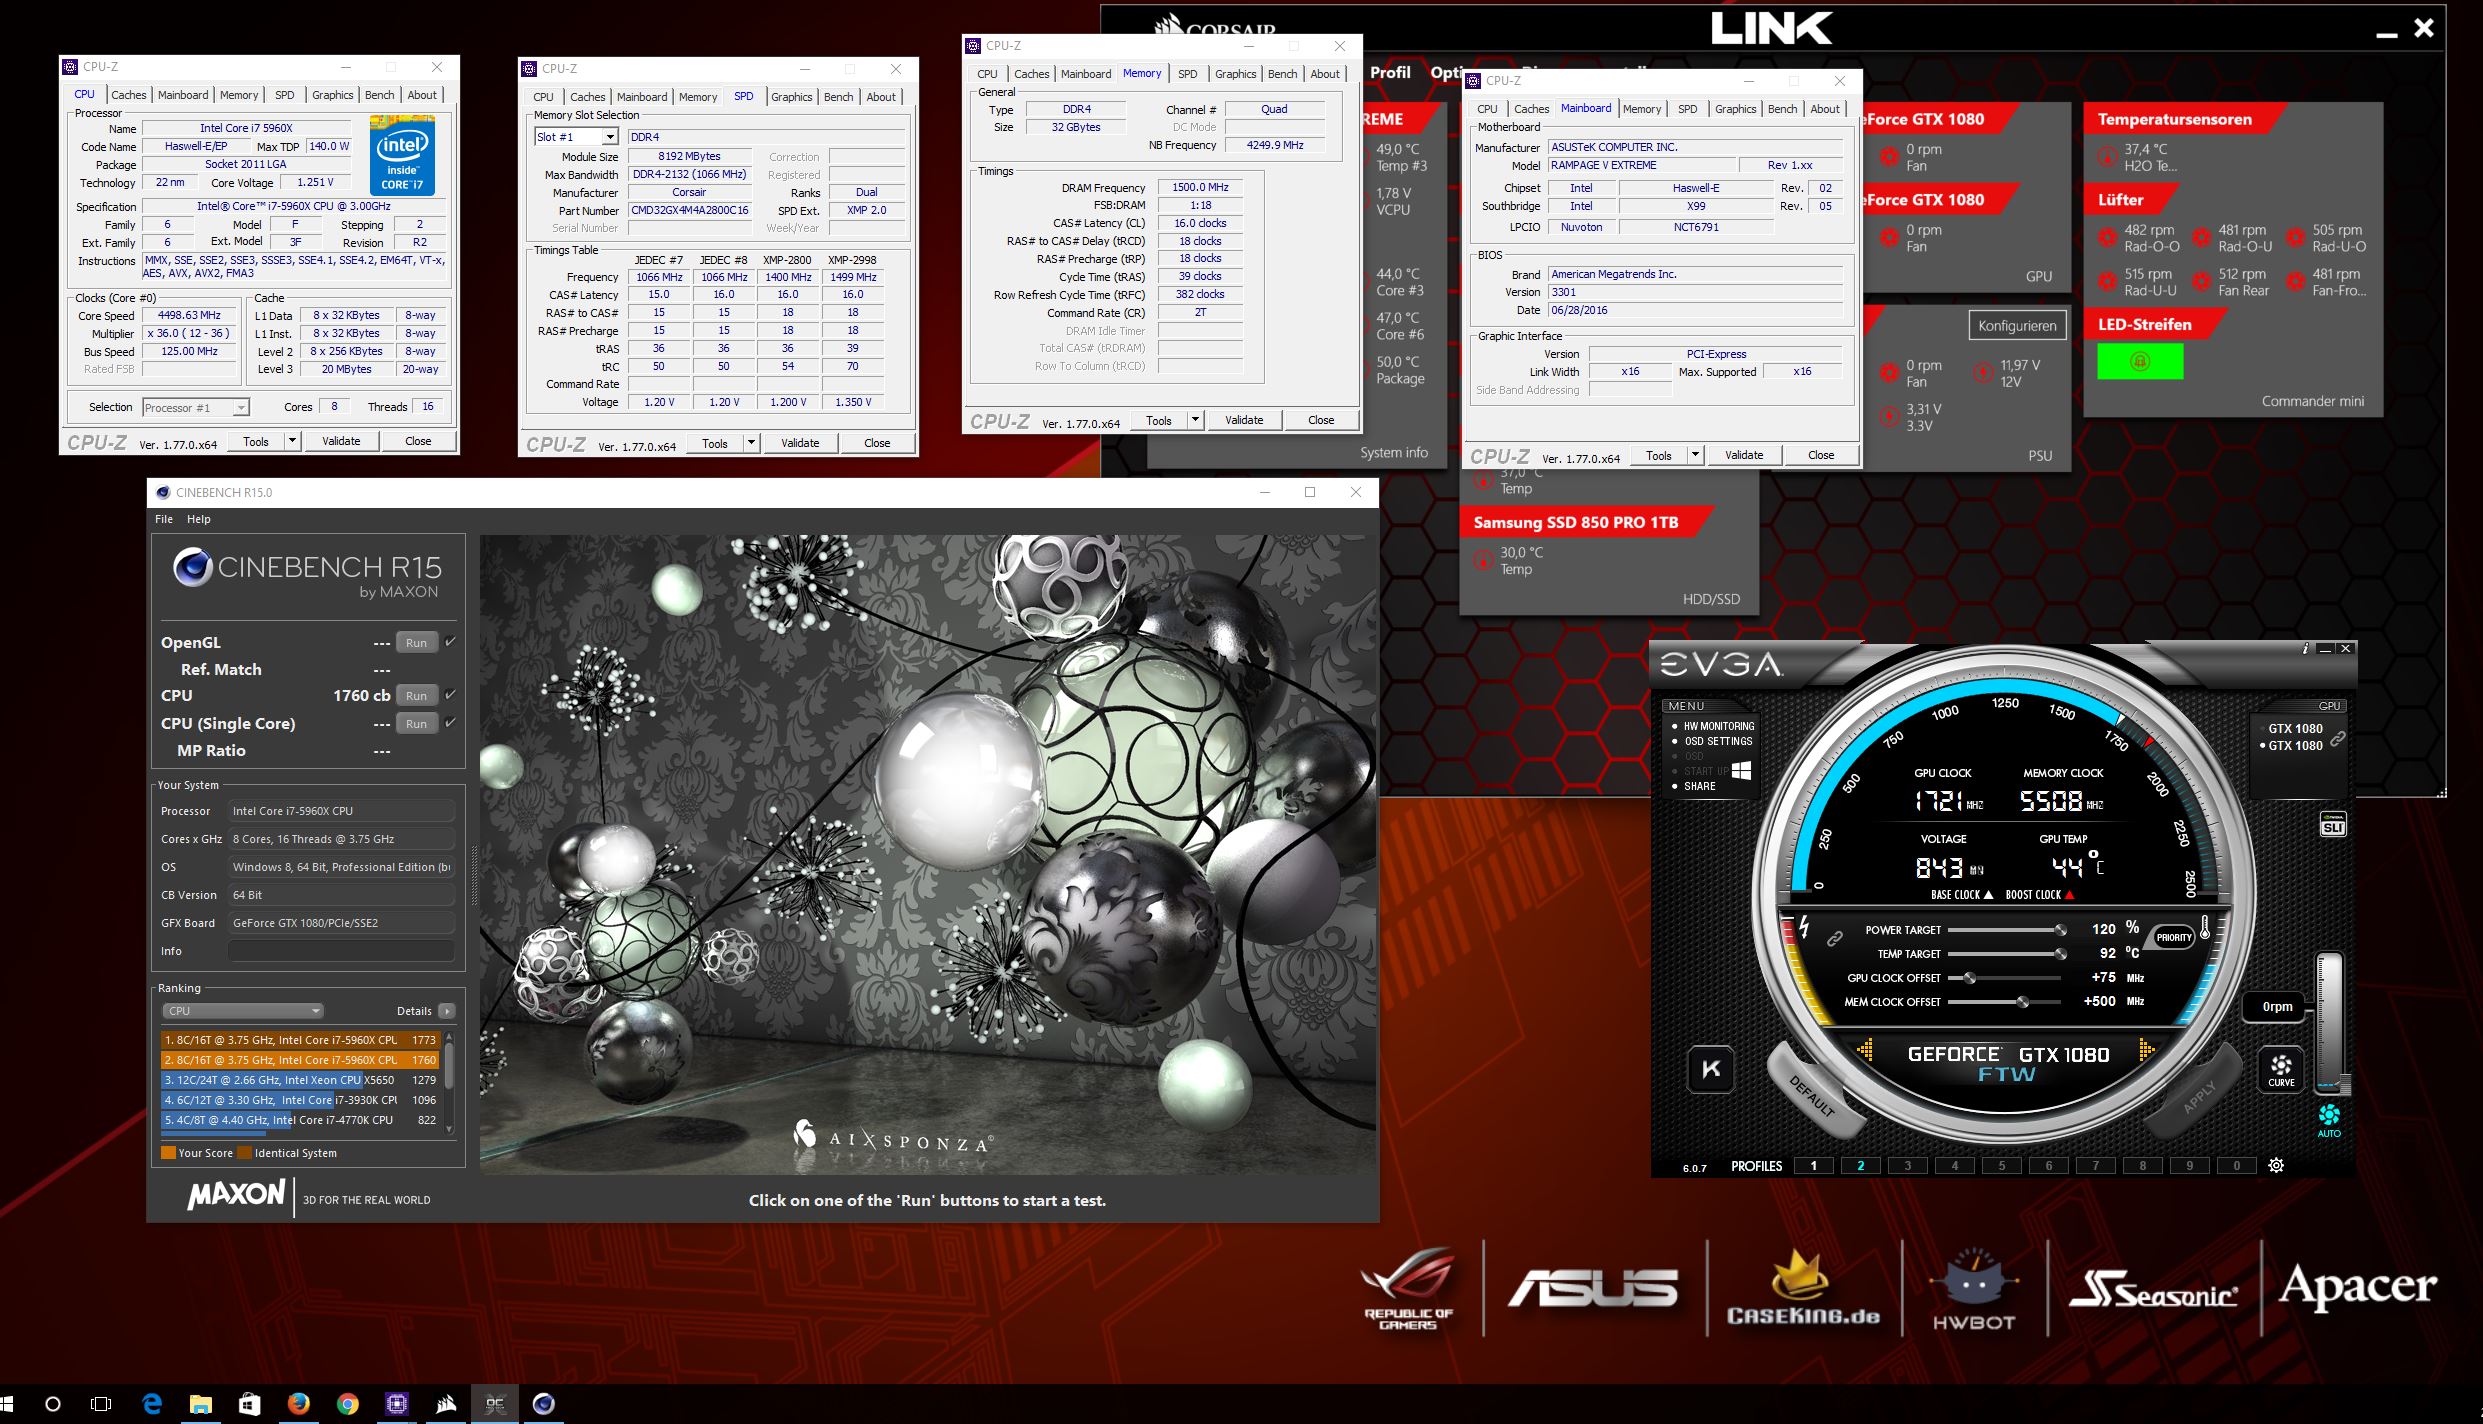Run CPU Single Core test in Cinebench
Screen dimensions: 2483x1424
(417, 724)
